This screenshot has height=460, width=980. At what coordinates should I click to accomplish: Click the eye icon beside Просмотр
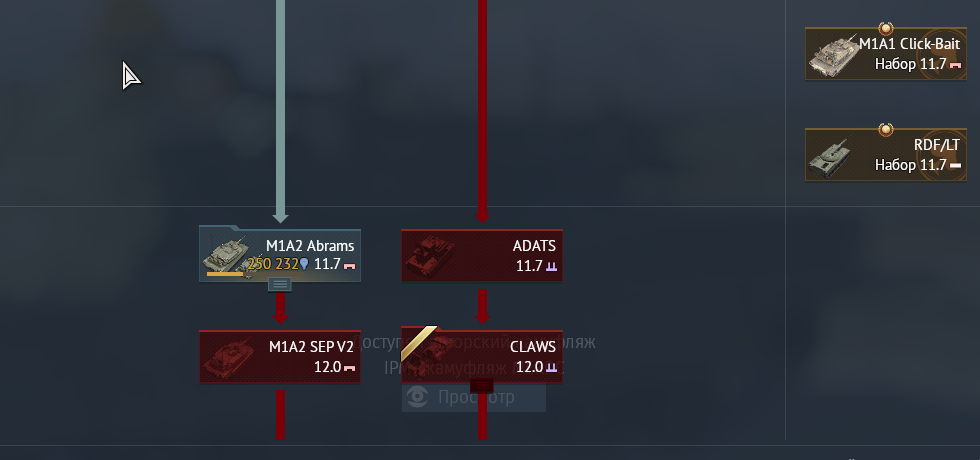tap(417, 396)
